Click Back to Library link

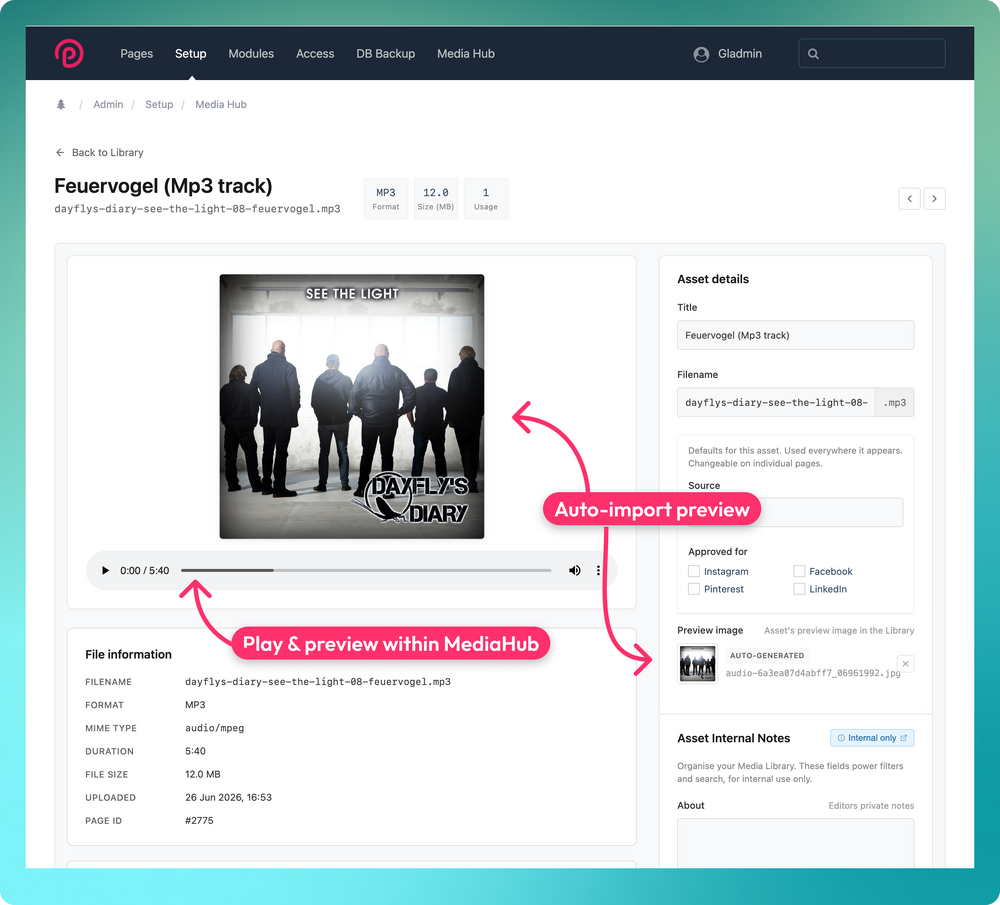99,152
